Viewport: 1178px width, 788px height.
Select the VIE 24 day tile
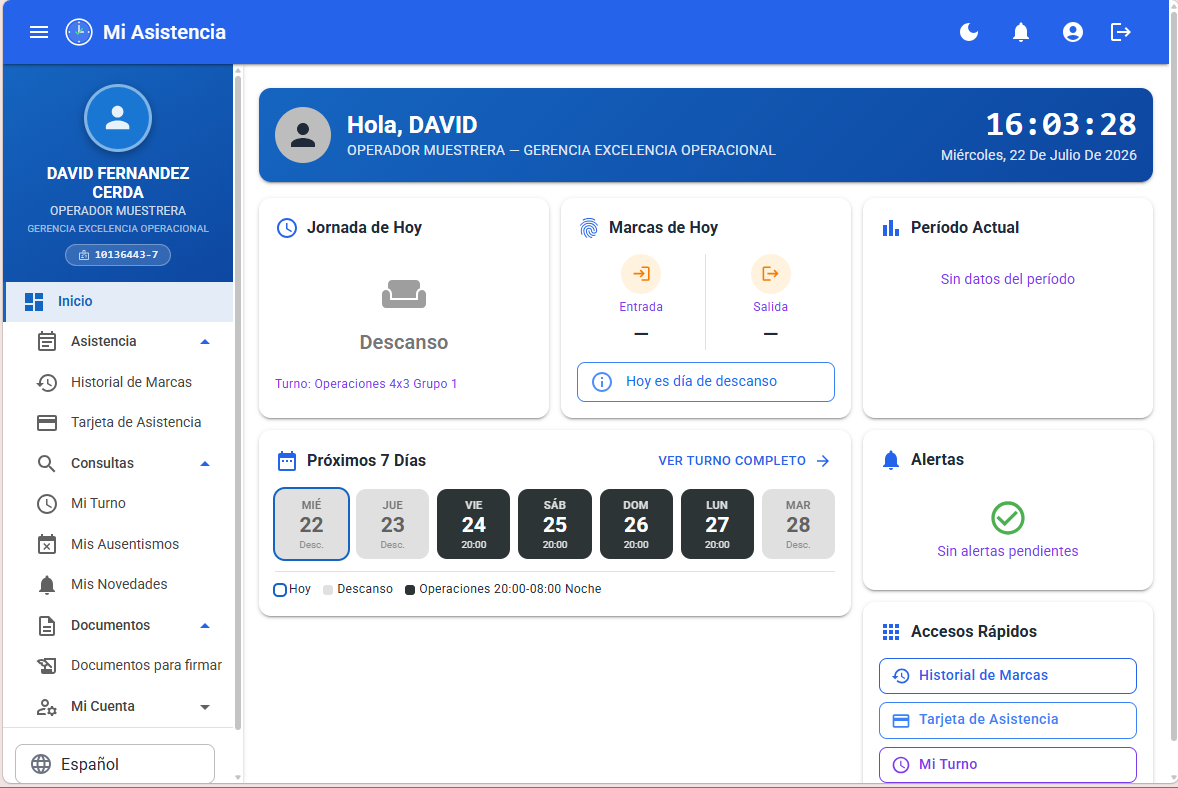(473, 524)
